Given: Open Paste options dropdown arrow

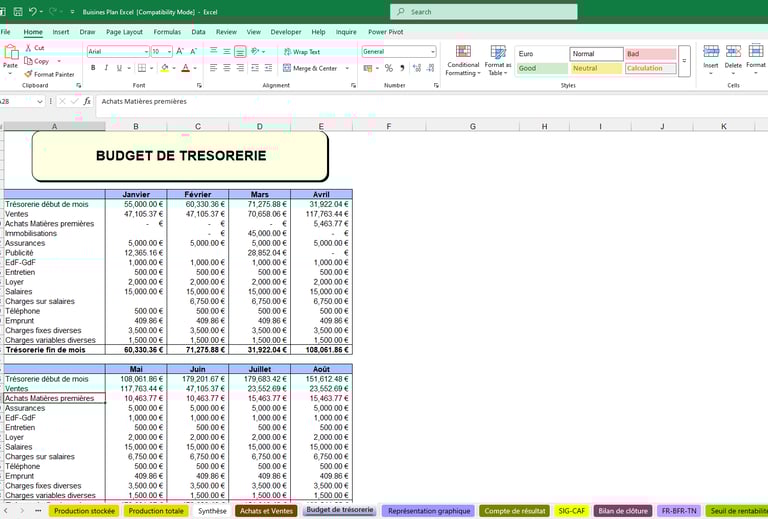Looking at the screenshot, I should tap(10, 74).
